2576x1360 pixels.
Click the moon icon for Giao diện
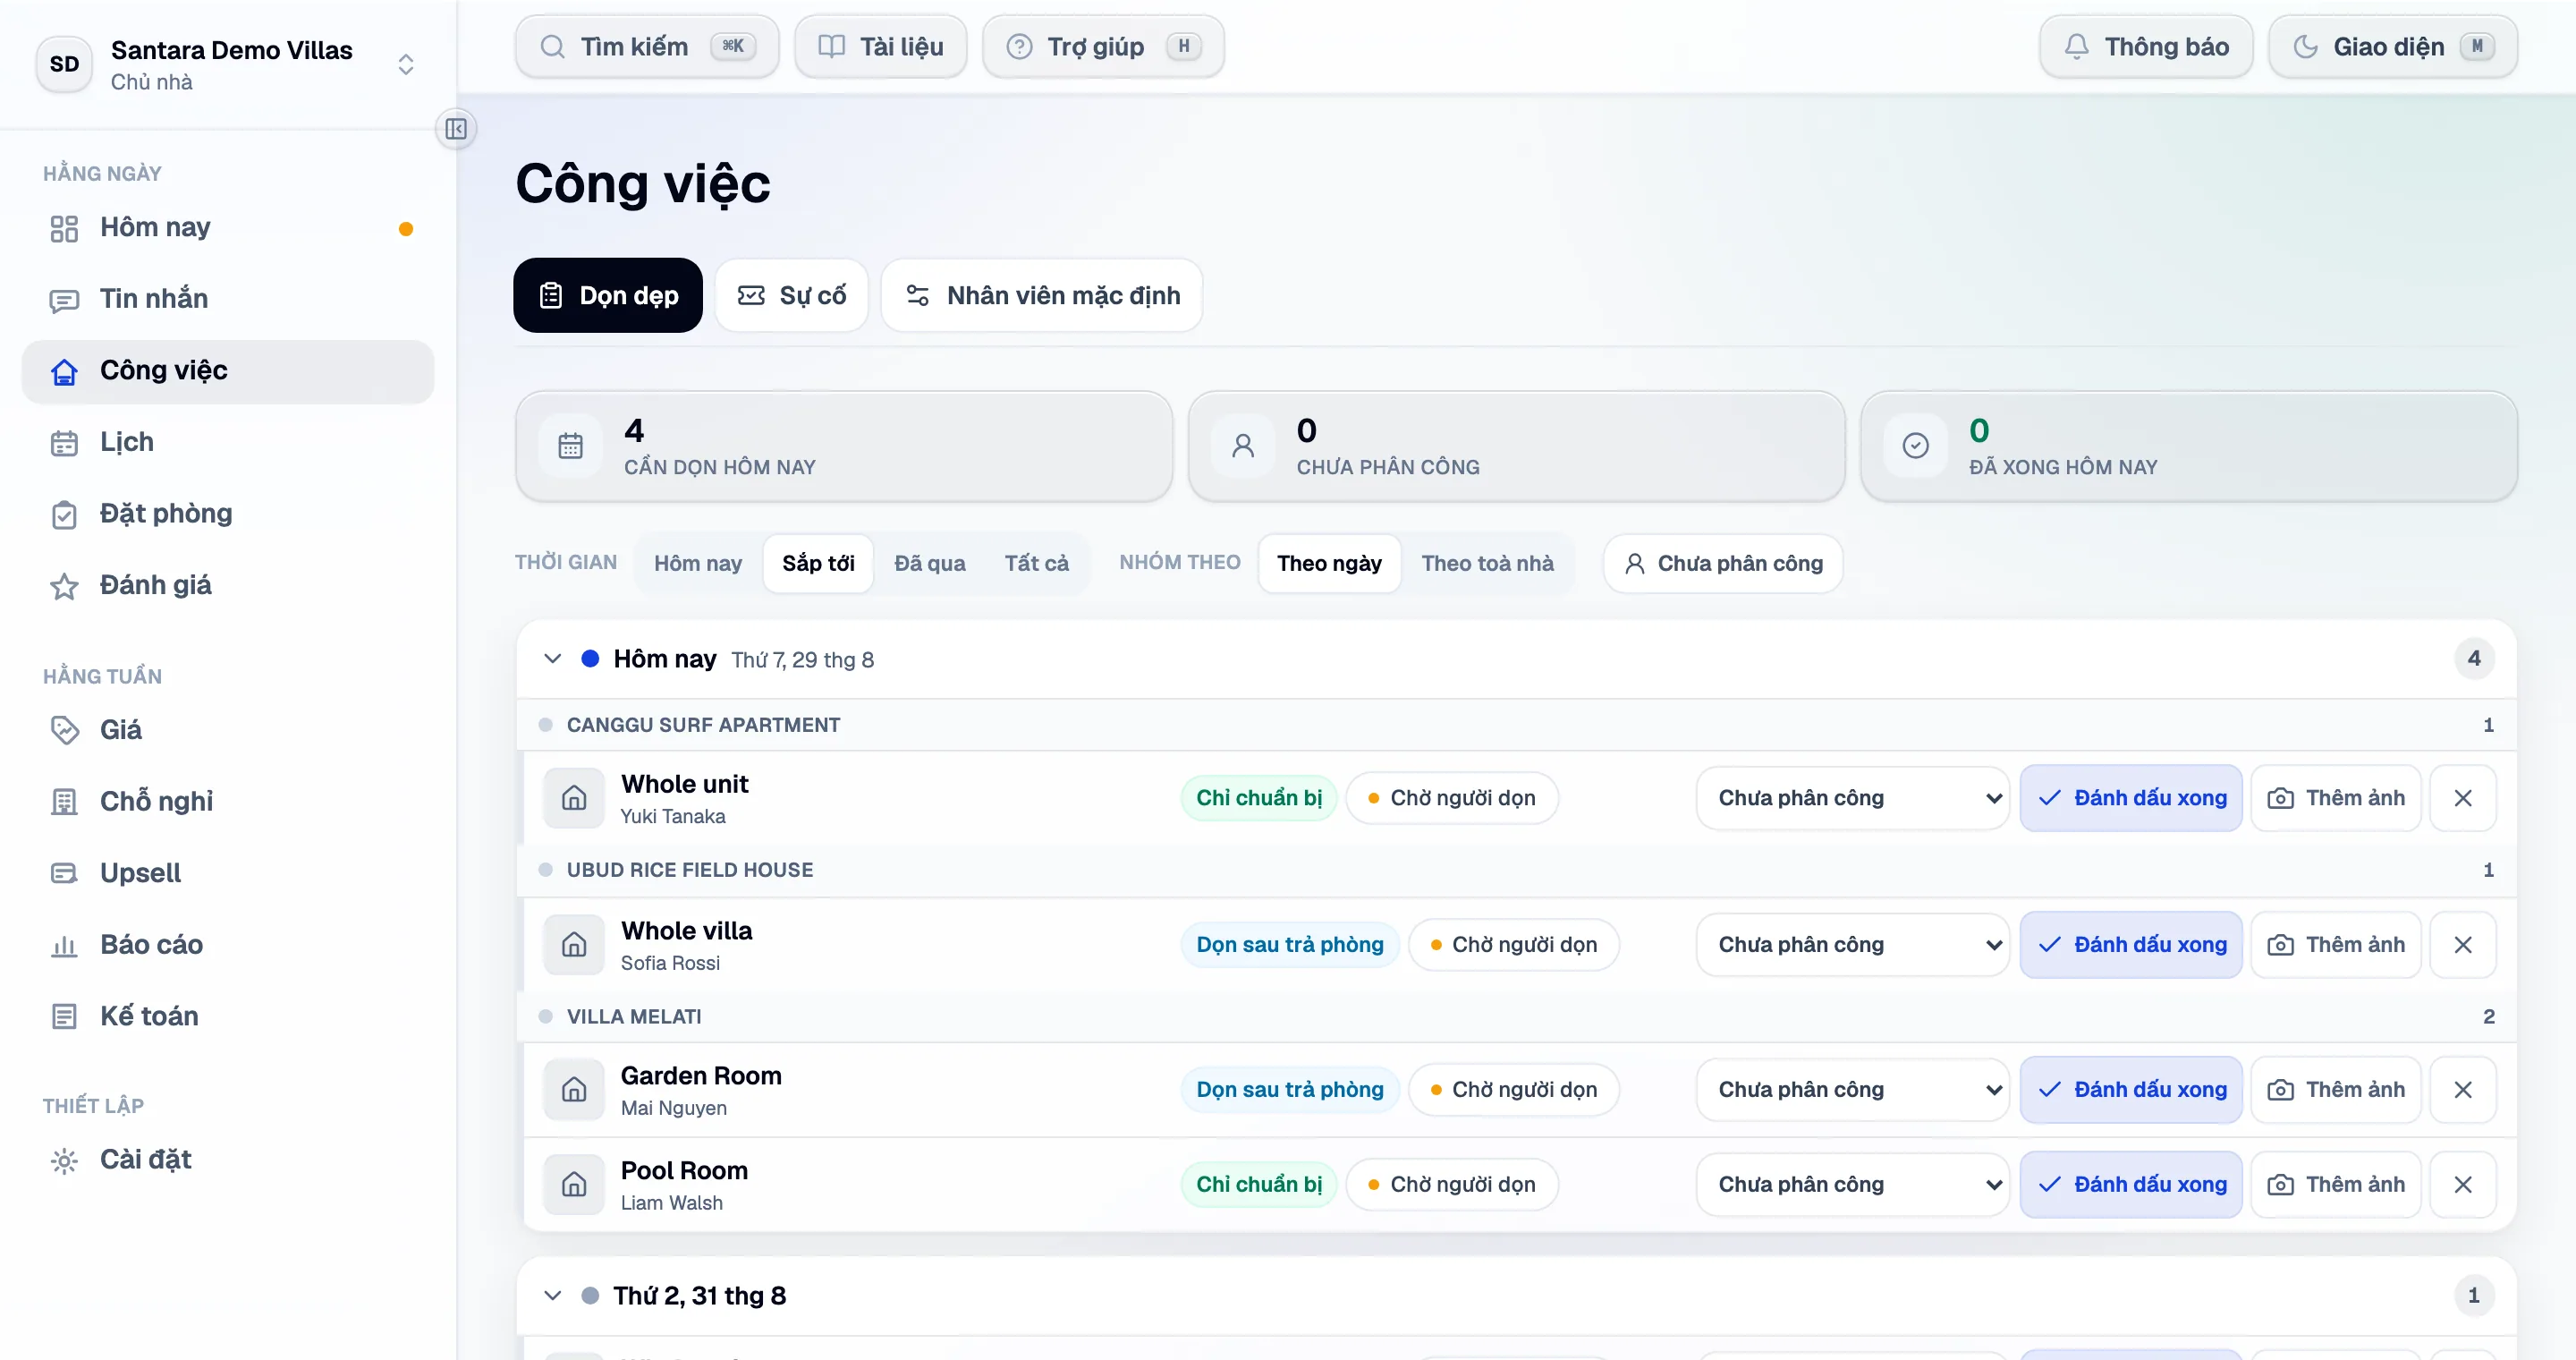pos(2305,47)
